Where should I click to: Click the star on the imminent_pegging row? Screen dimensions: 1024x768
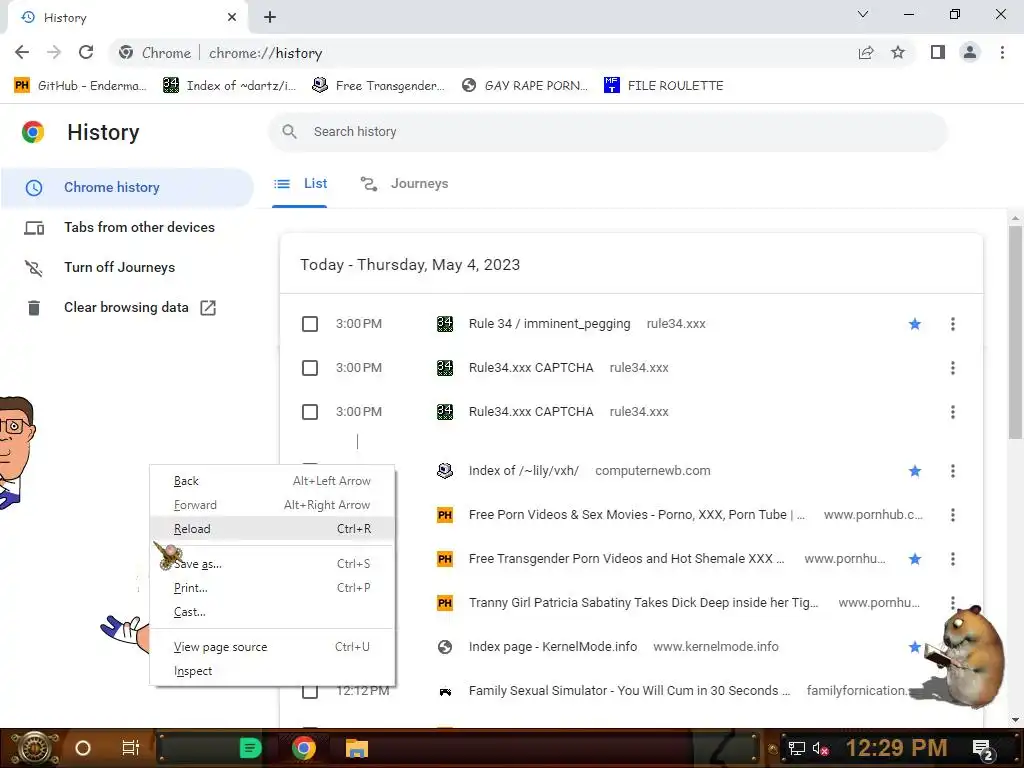coord(914,324)
